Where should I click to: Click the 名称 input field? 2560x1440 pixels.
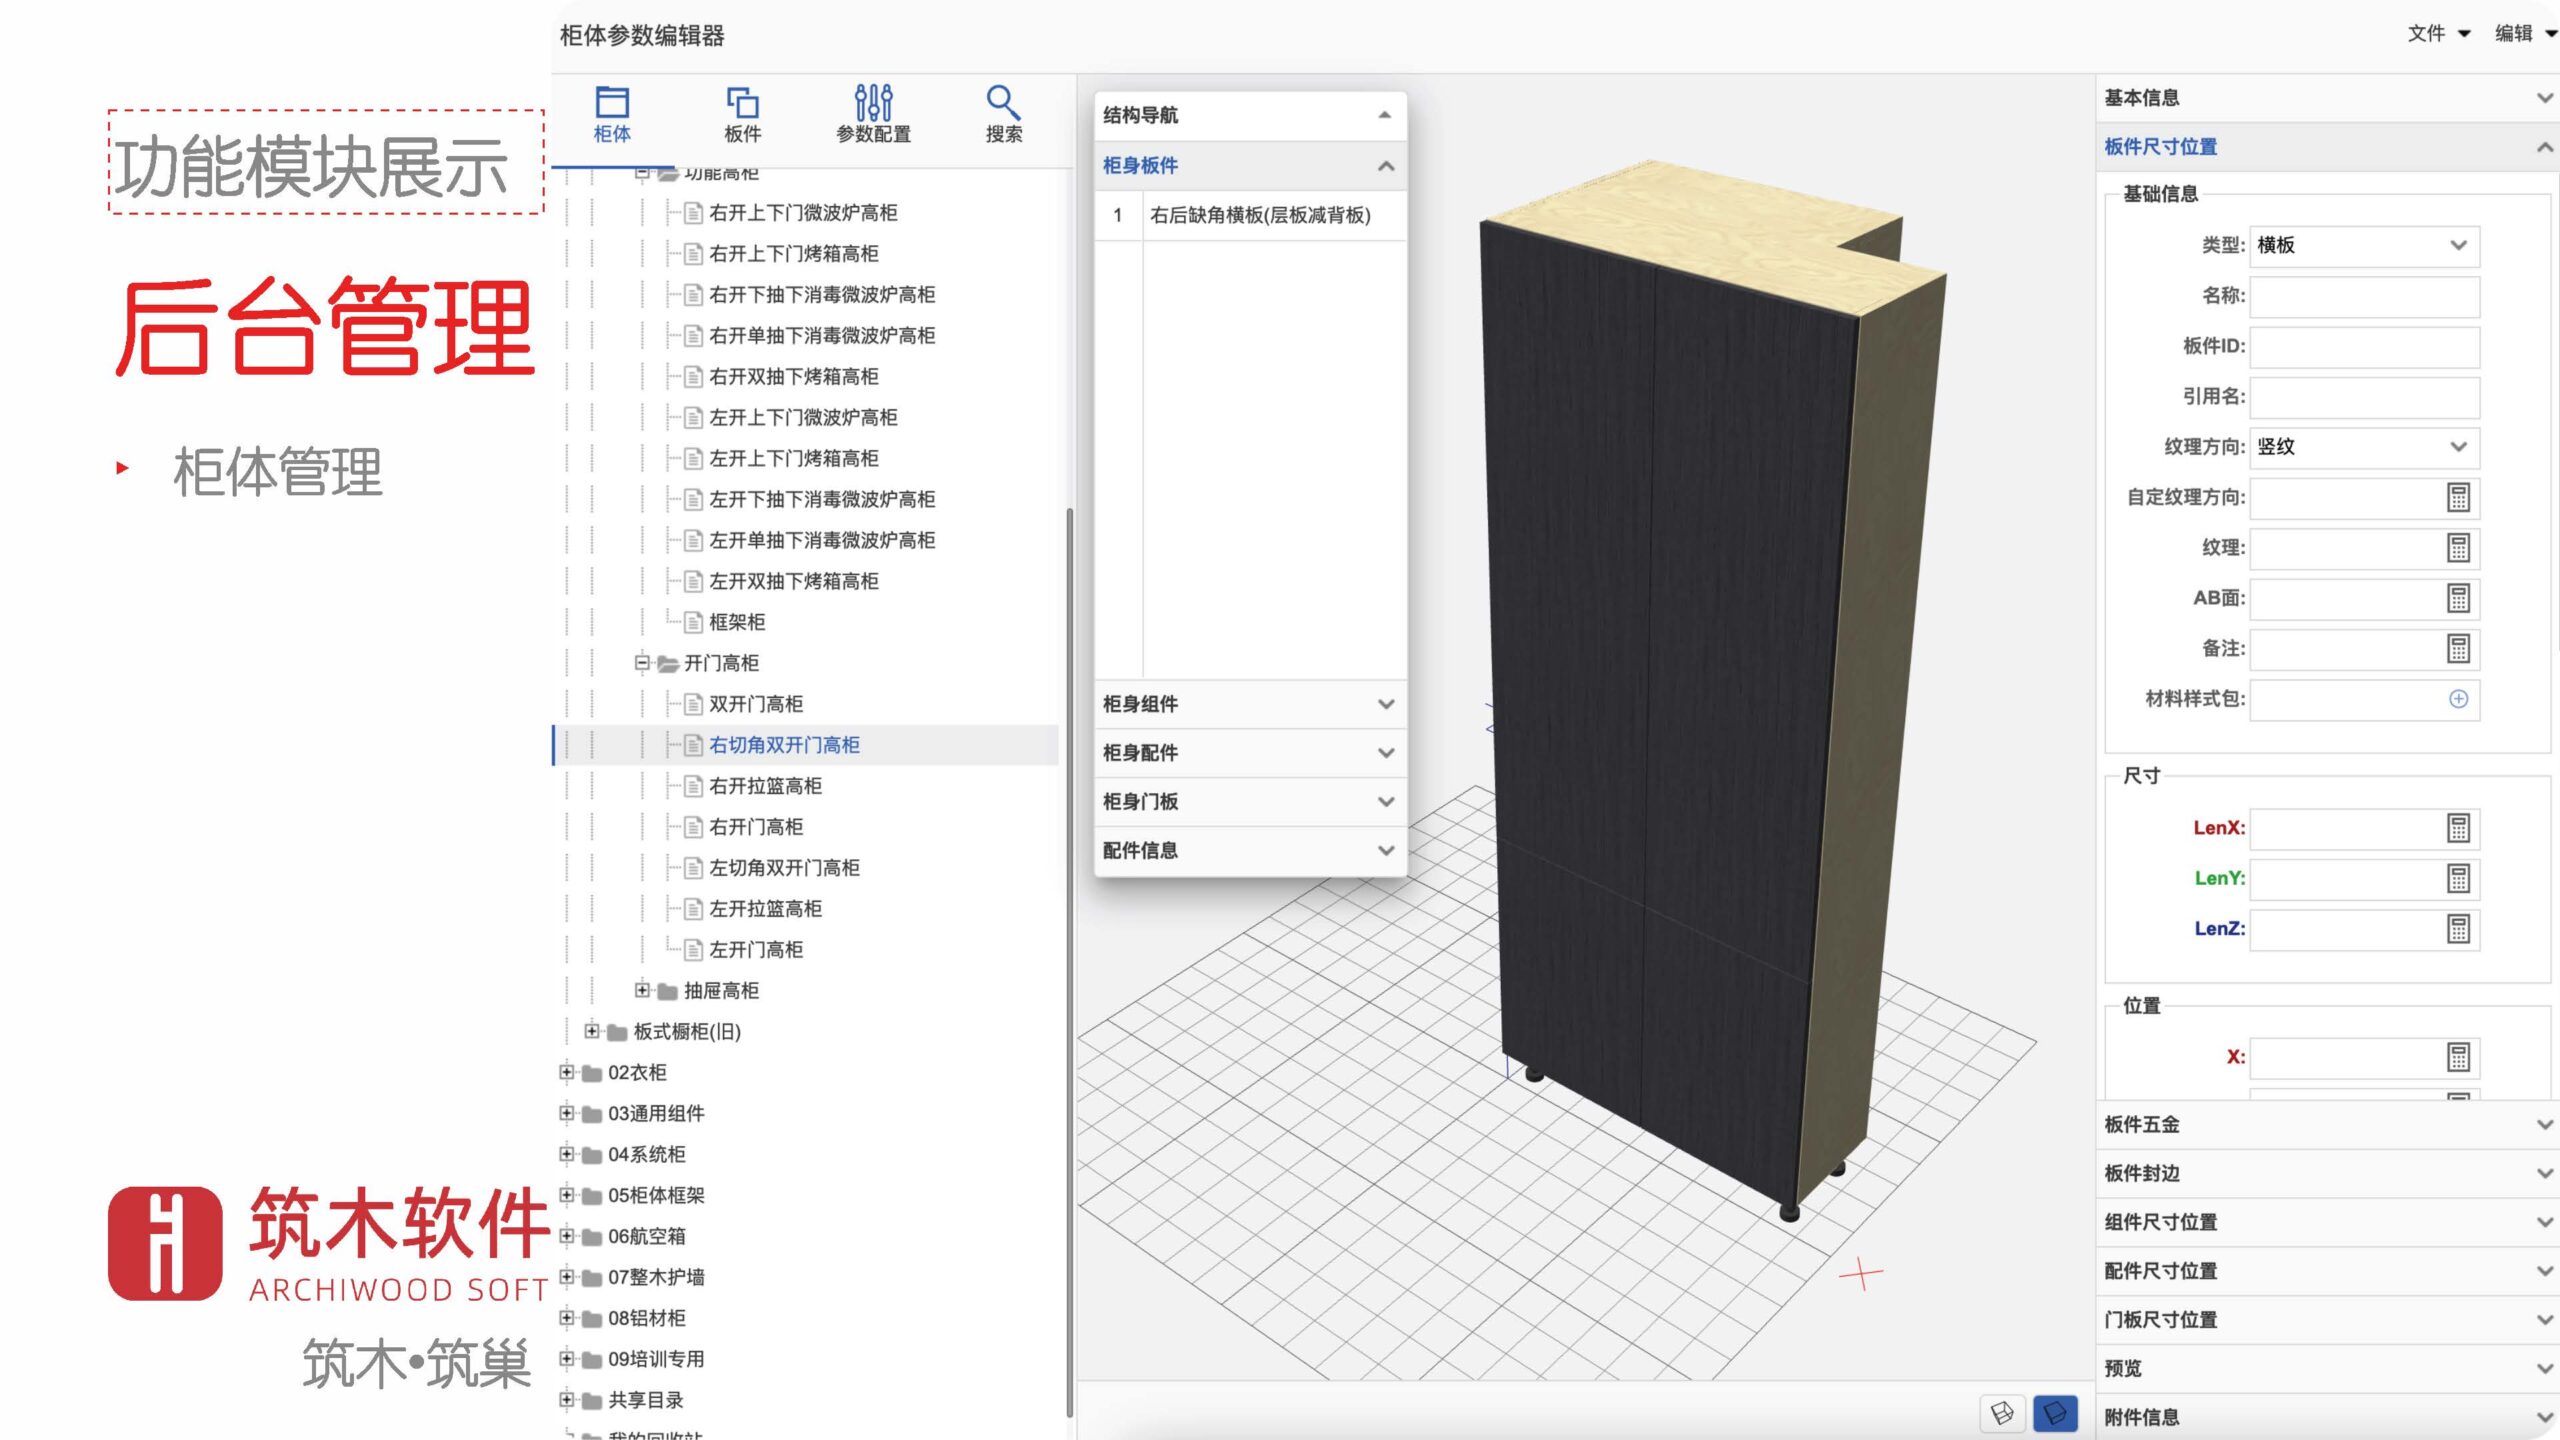(2363, 296)
